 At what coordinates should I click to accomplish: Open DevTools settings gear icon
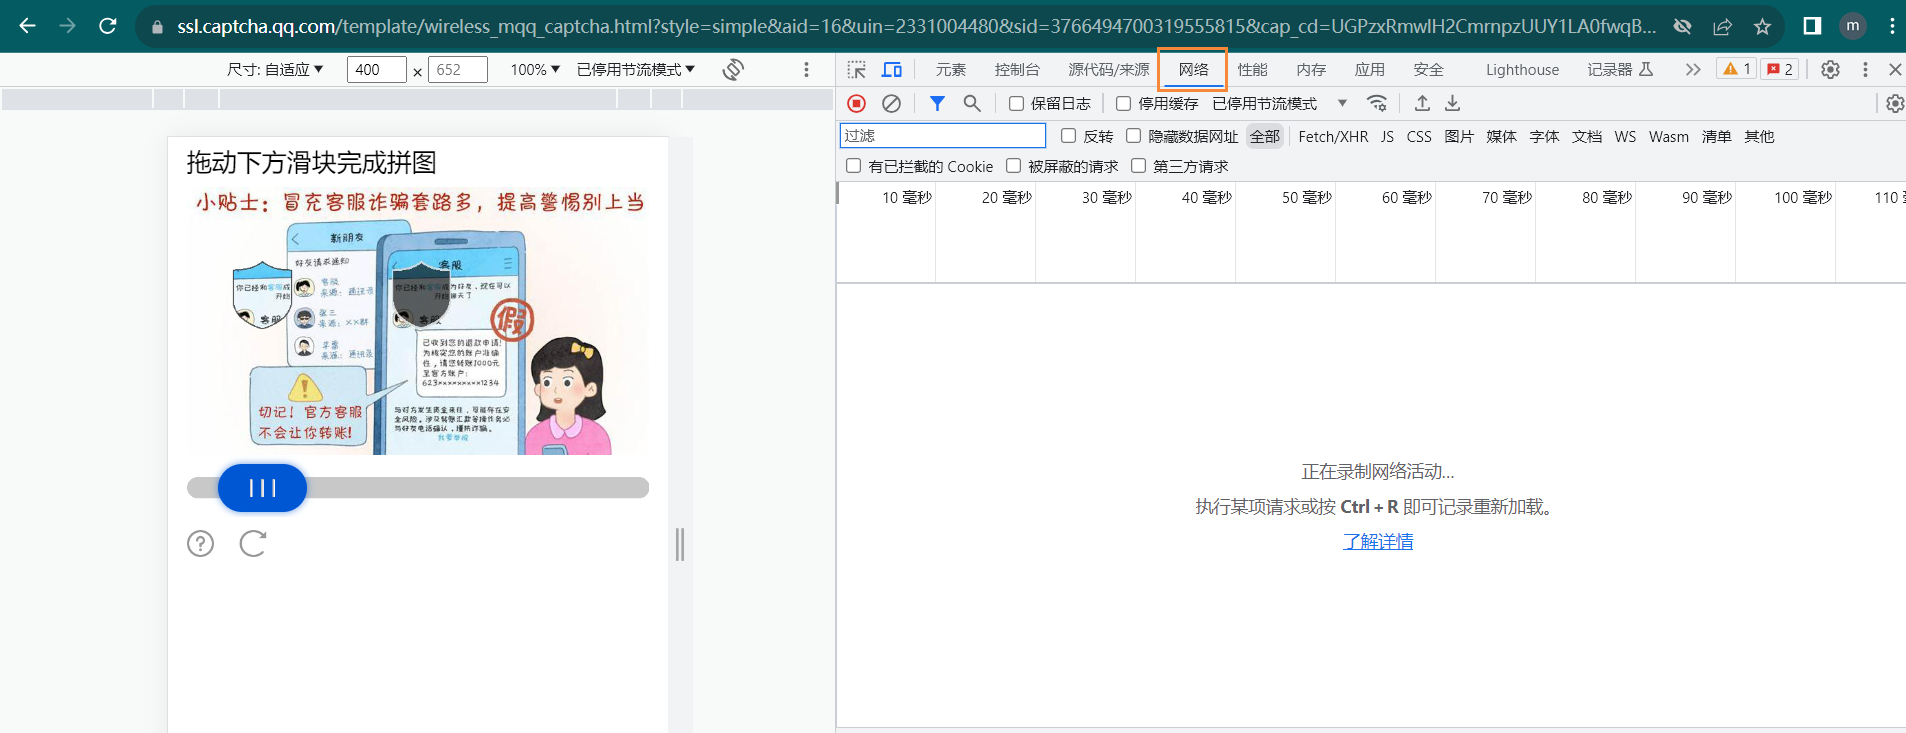pyautogui.click(x=1830, y=69)
